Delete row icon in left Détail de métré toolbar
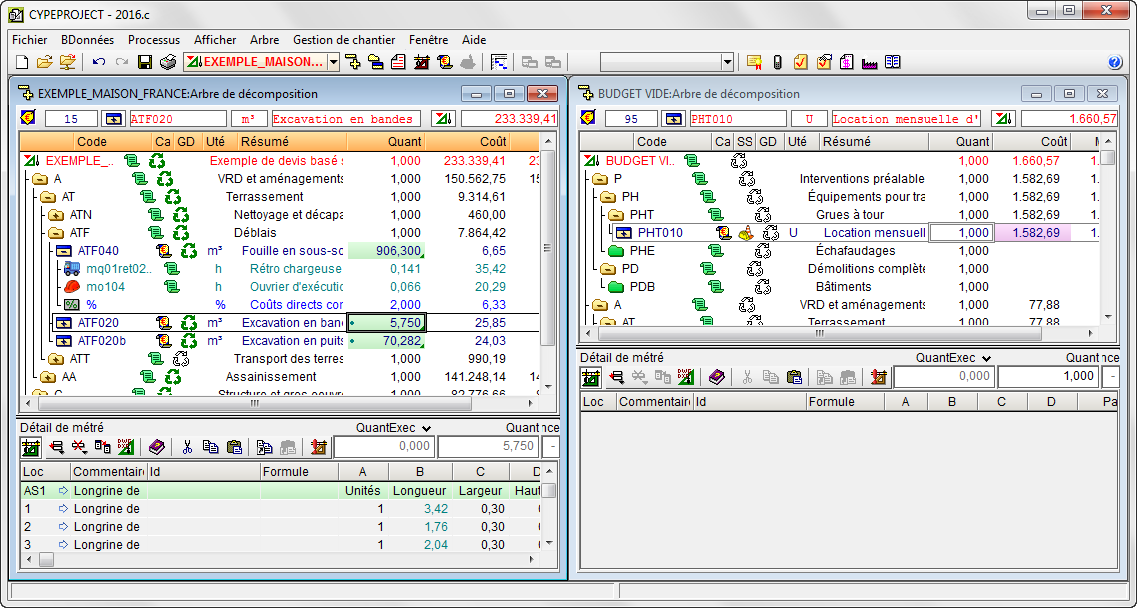This screenshot has height=608, width=1137. coord(79,447)
